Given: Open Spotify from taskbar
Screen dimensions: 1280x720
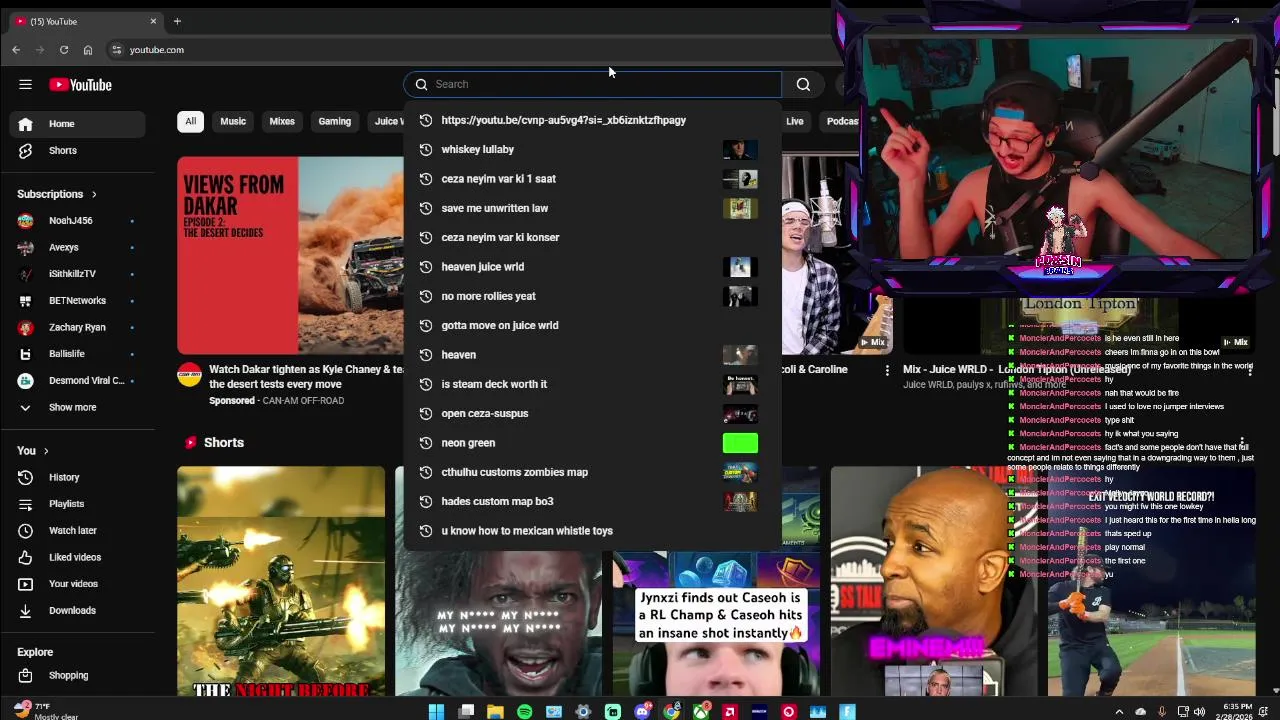Looking at the screenshot, I should (x=524, y=712).
